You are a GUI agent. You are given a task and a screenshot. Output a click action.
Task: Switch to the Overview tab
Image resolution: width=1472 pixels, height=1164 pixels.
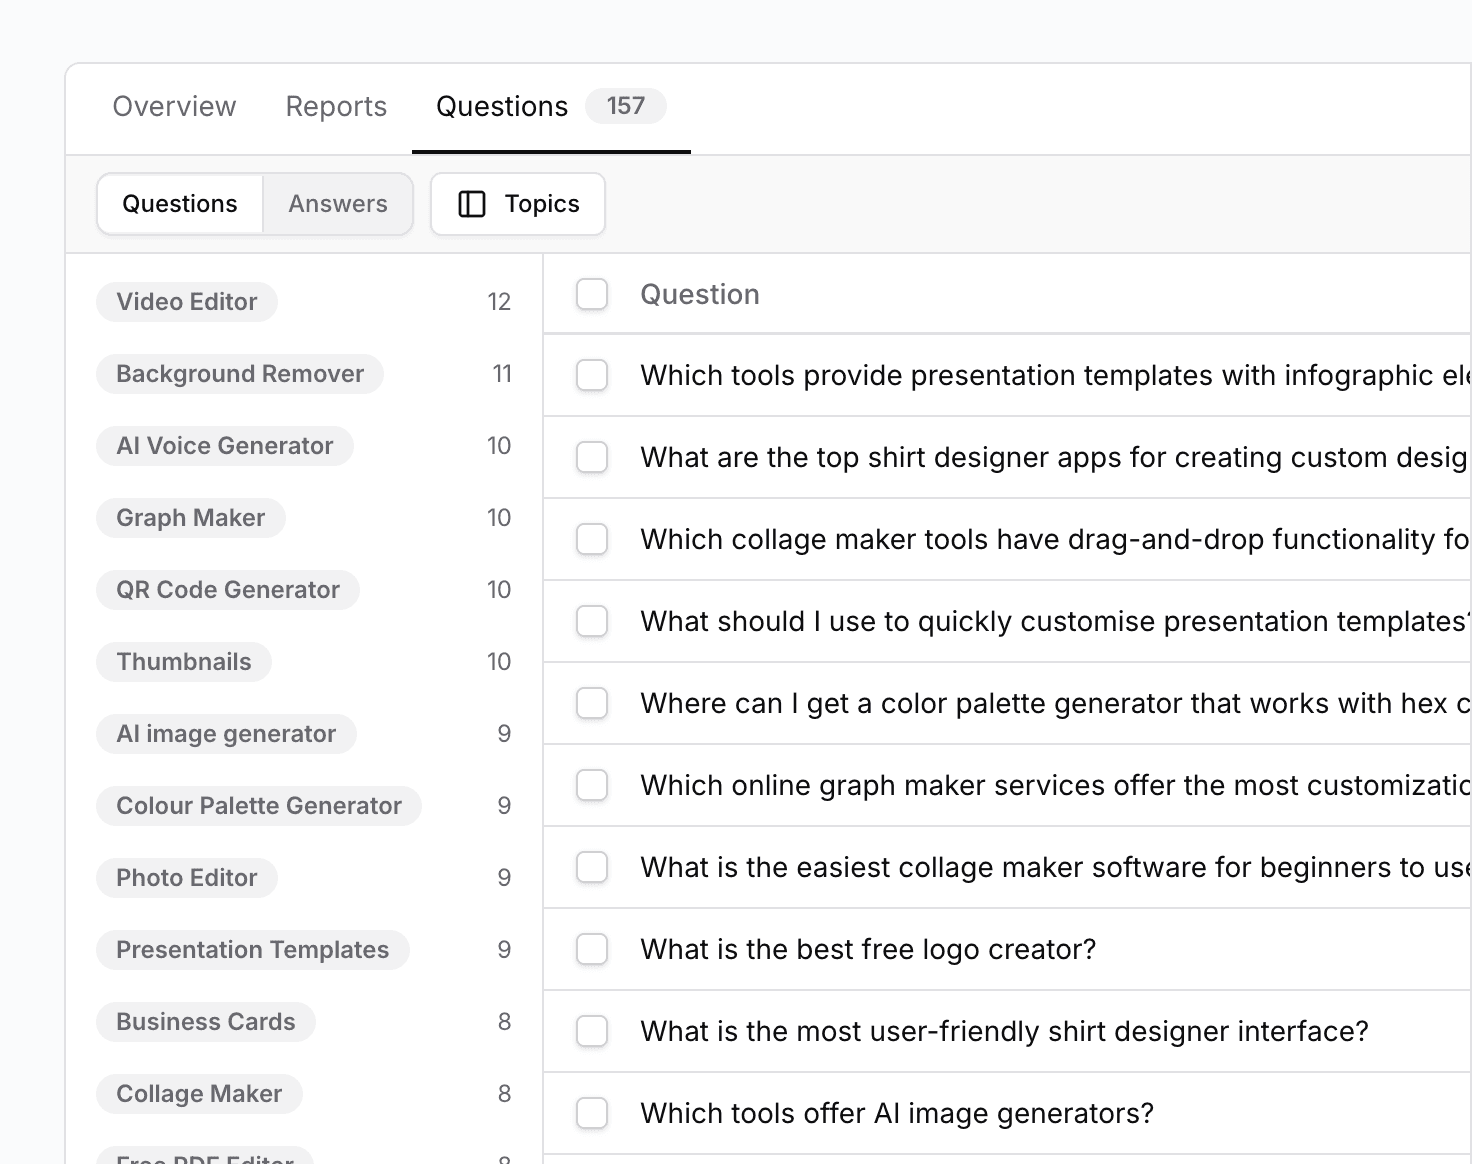(174, 107)
